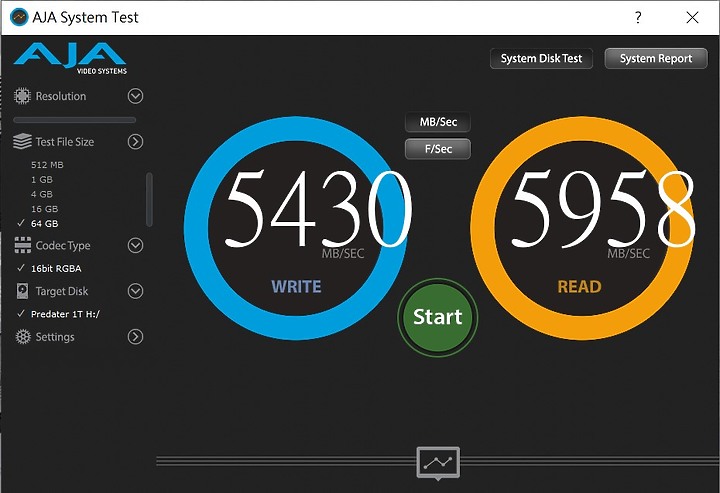The width and height of the screenshot is (720, 493).
Task: Select the 16 GB file size
Action: pos(45,209)
